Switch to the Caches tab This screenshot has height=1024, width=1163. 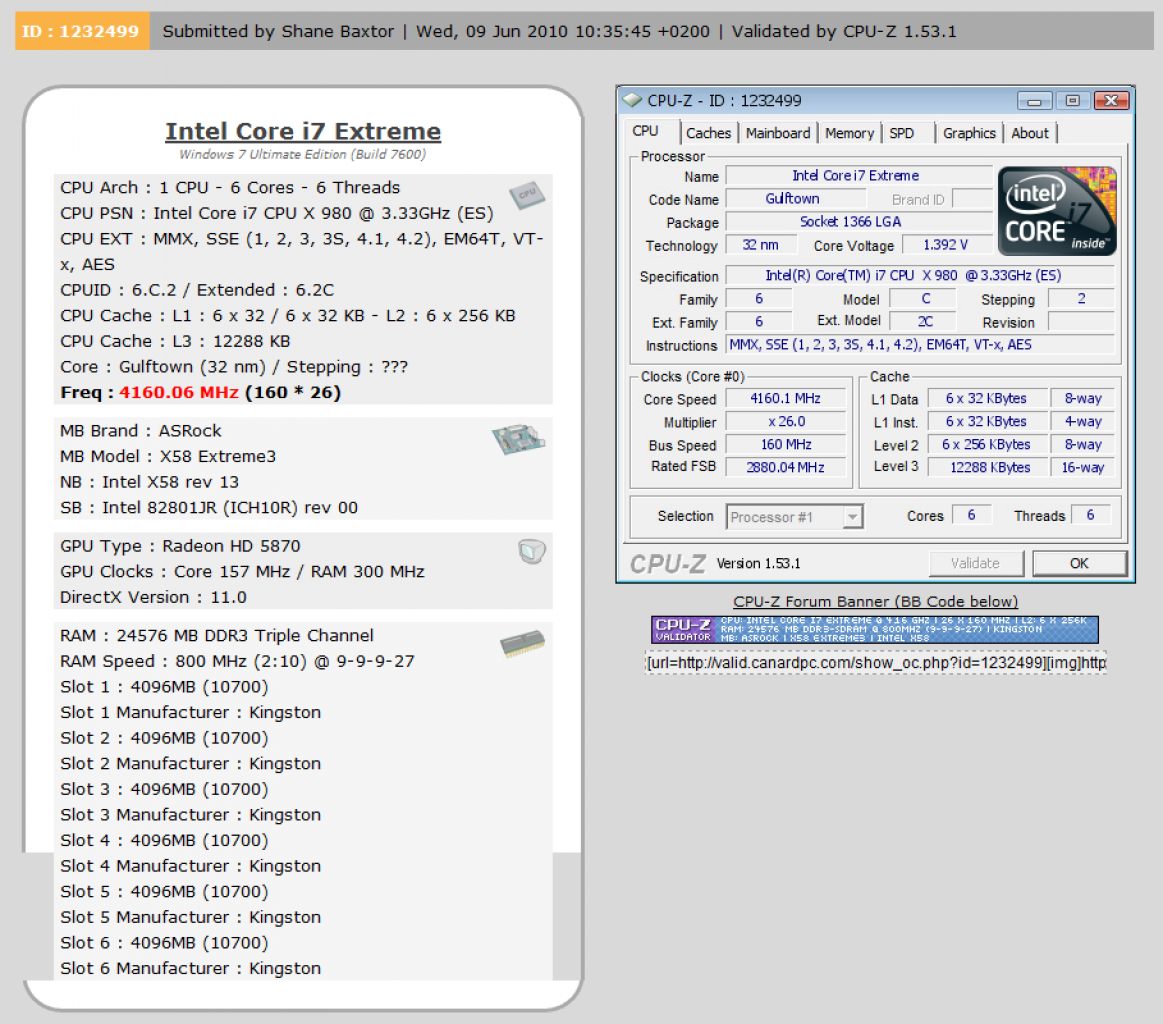click(708, 133)
